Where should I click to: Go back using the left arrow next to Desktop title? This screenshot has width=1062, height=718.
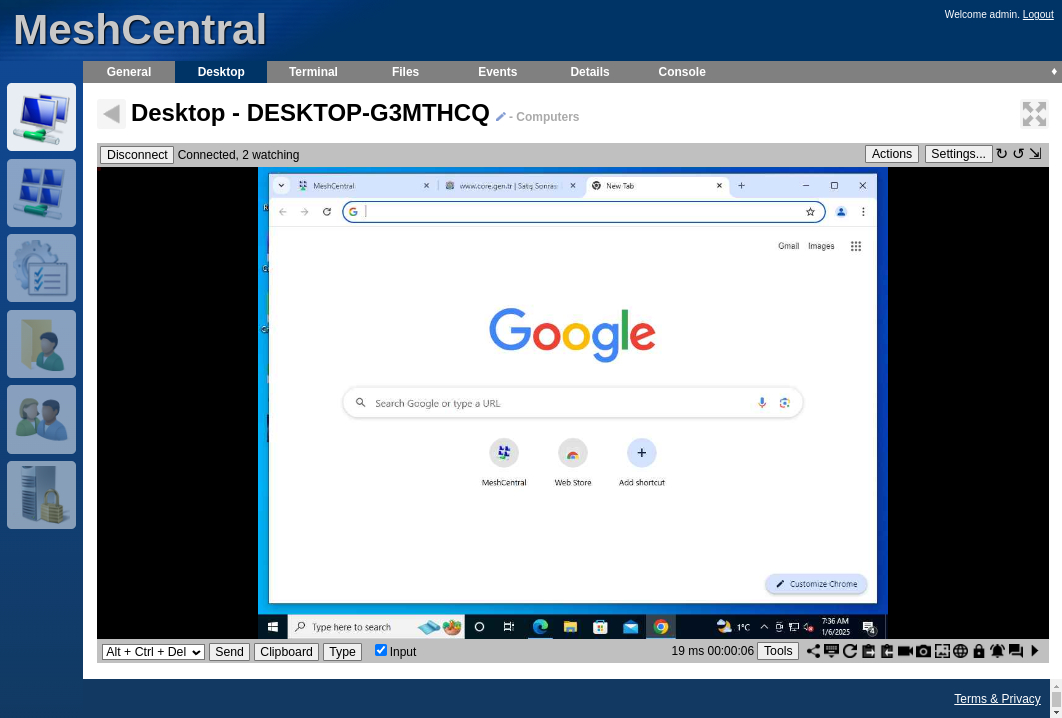pos(111,114)
